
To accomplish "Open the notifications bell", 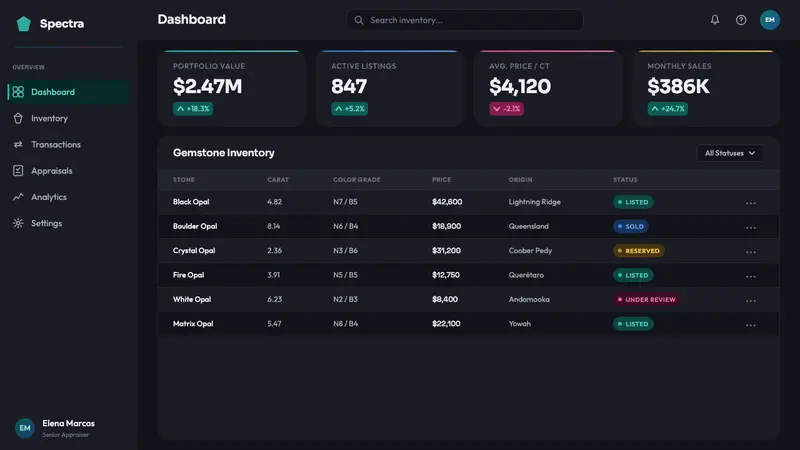I will tap(715, 20).
